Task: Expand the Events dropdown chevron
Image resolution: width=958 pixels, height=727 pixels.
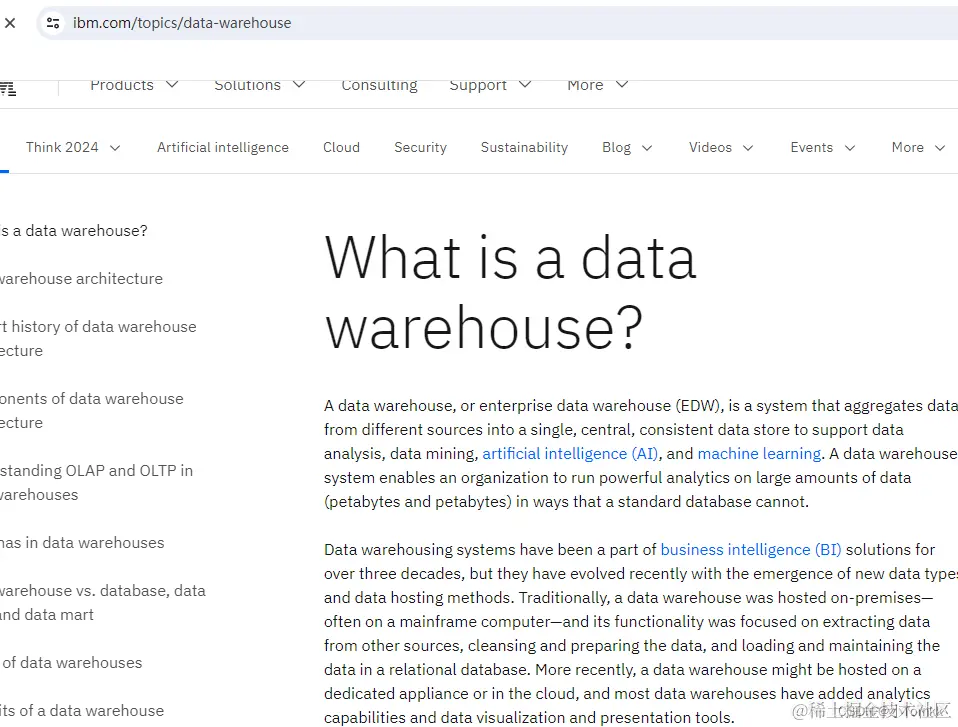Action: point(849,148)
